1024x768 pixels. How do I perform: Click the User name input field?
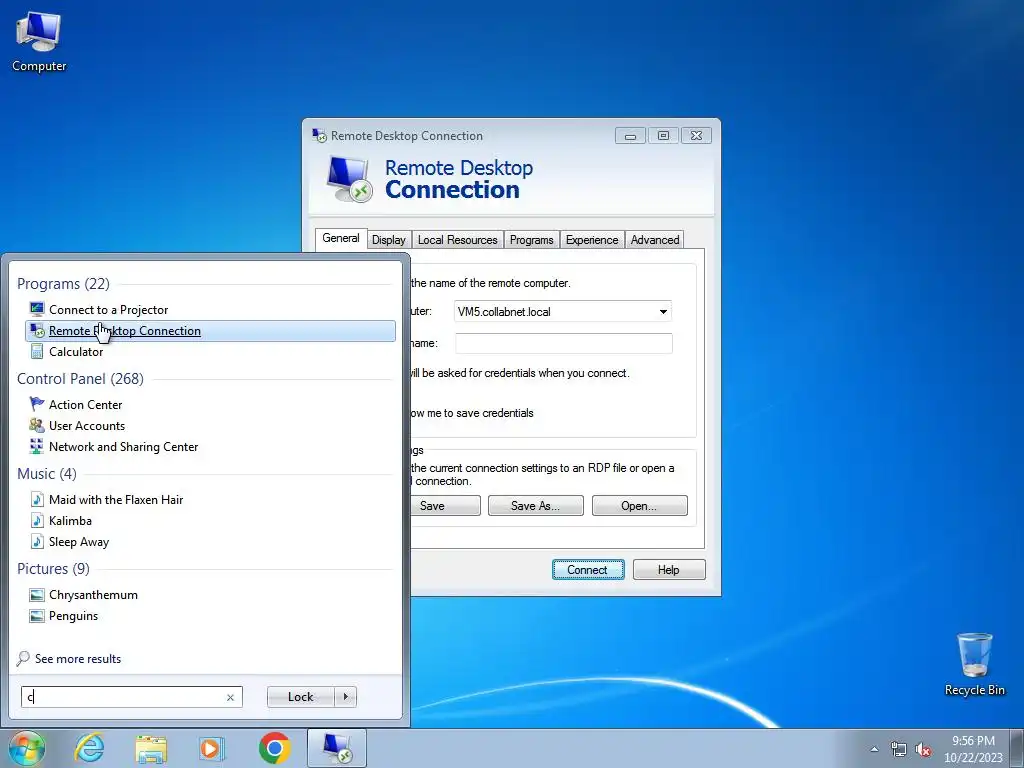click(564, 343)
